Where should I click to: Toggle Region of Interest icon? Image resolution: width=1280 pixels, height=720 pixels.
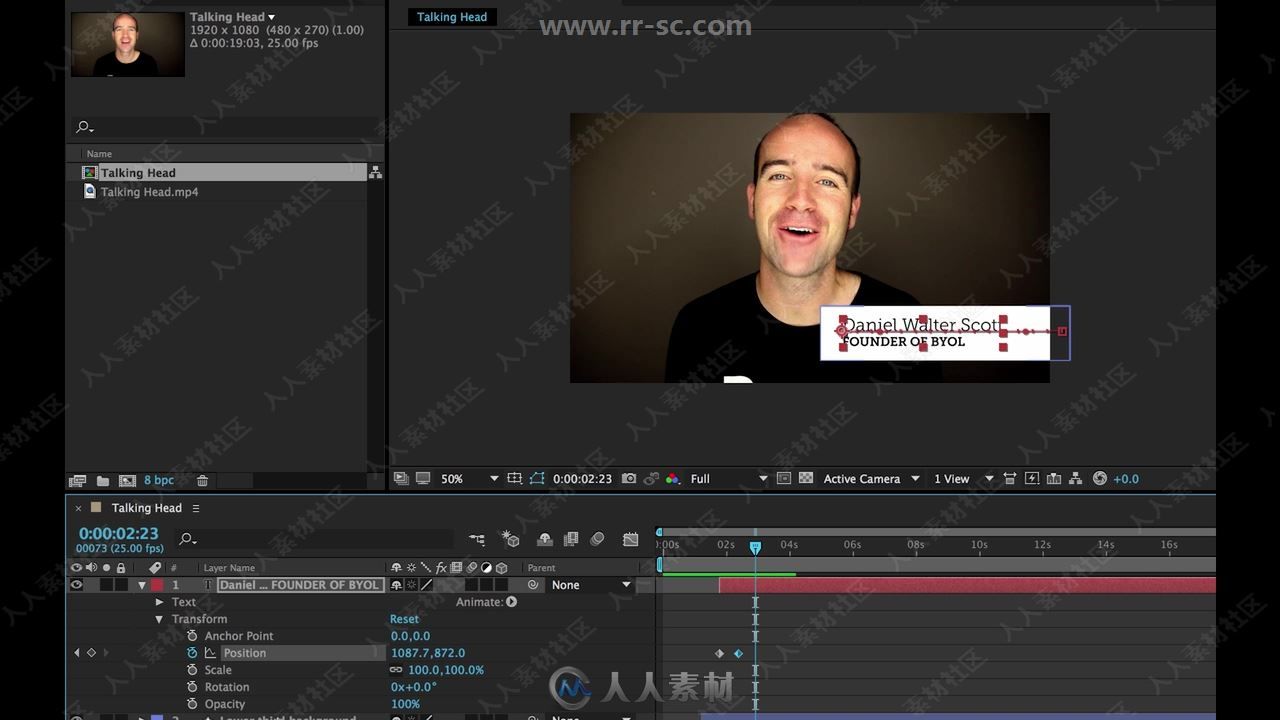pyautogui.click(x=784, y=479)
